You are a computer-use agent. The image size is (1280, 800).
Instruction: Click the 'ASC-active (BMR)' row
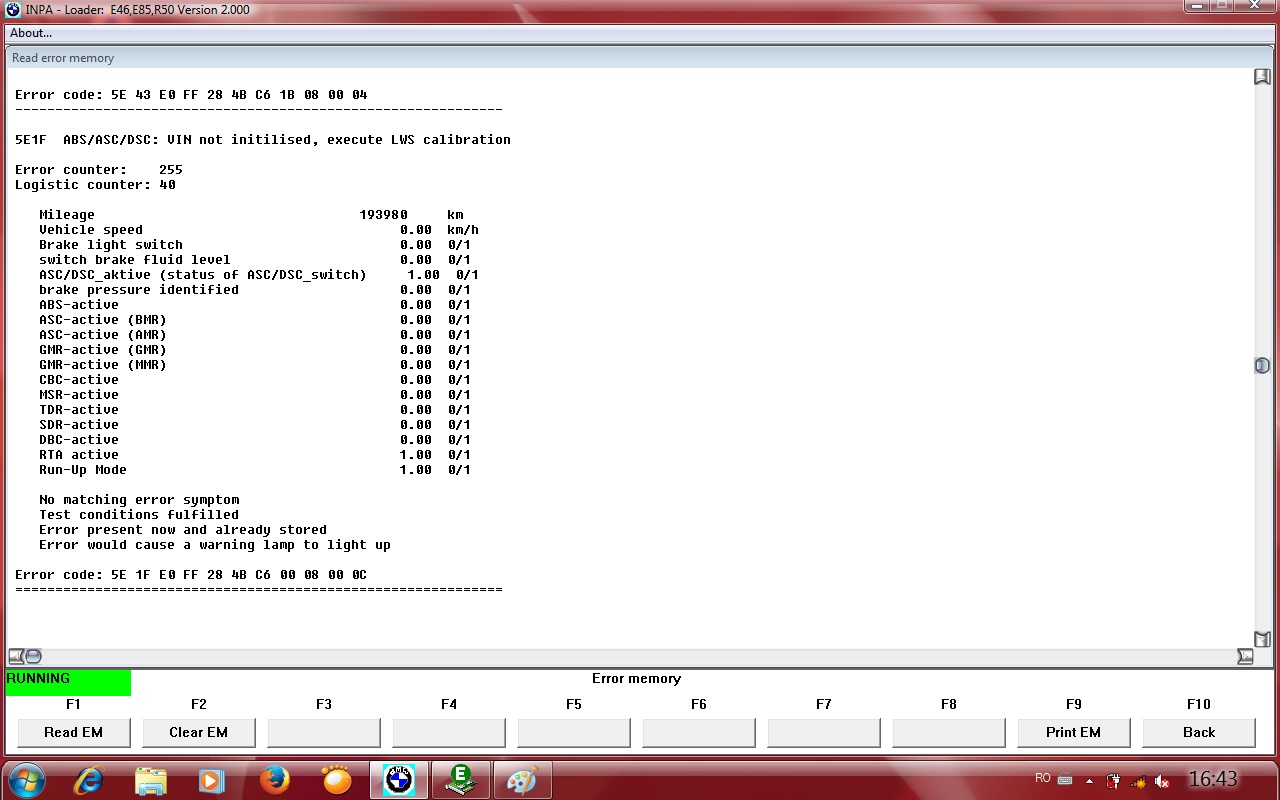click(x=255, y=320)
